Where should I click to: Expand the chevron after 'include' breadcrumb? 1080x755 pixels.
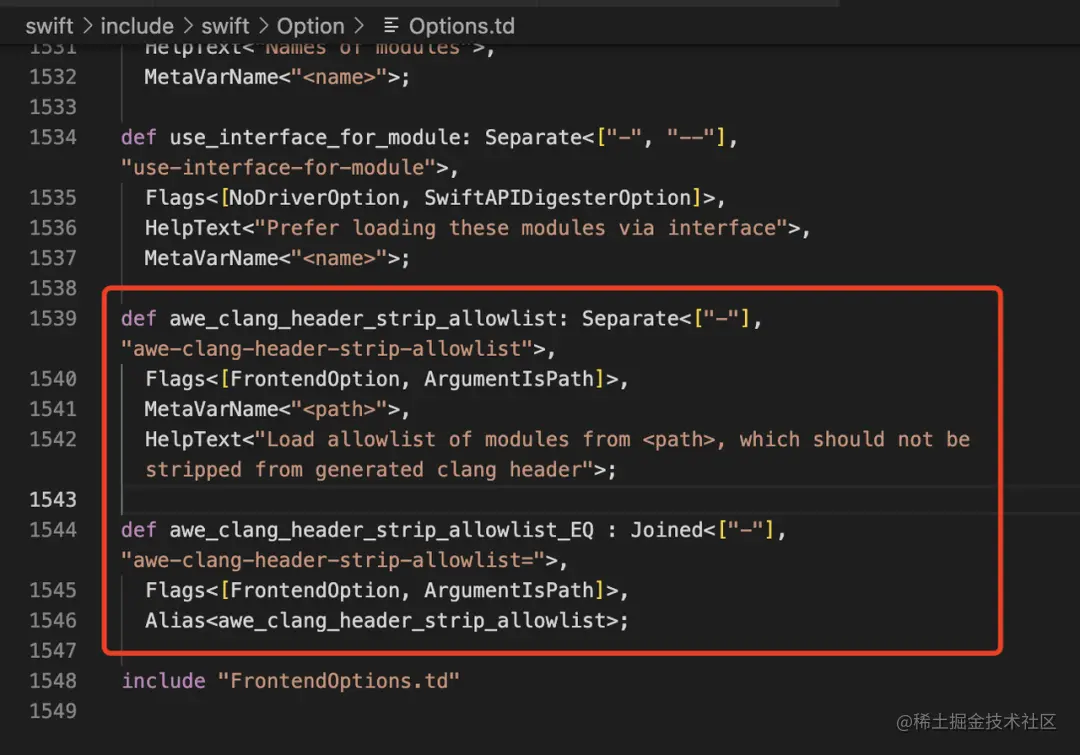(x=188, y=26)
